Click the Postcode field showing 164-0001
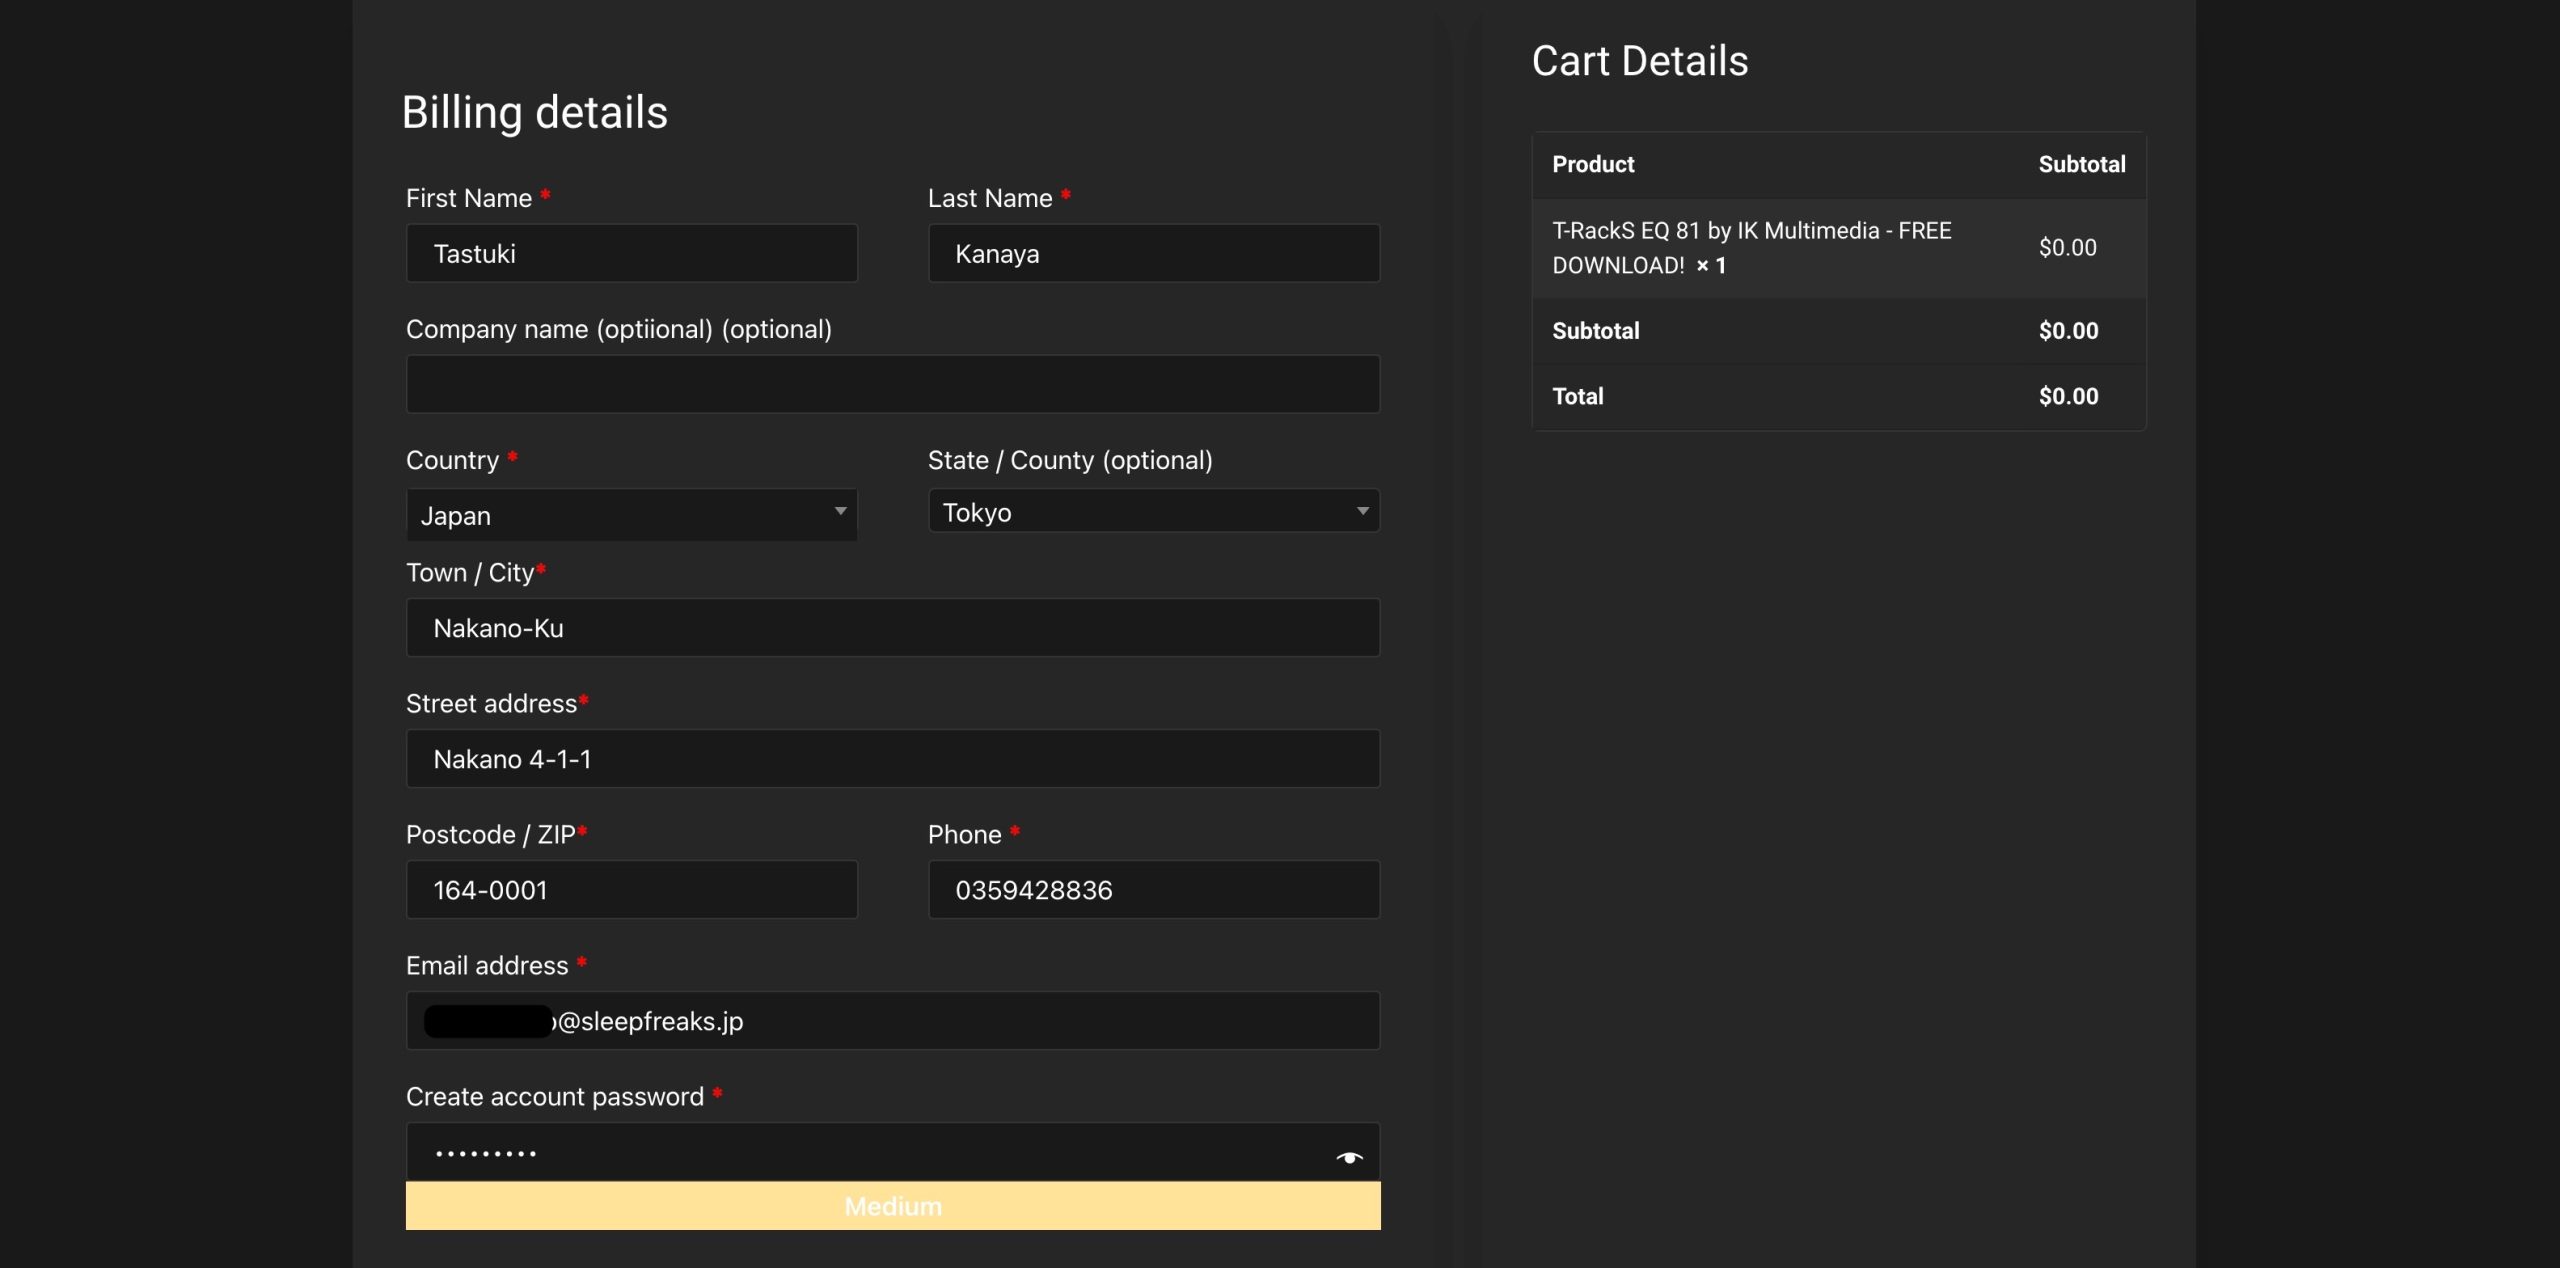 [632, 890]
